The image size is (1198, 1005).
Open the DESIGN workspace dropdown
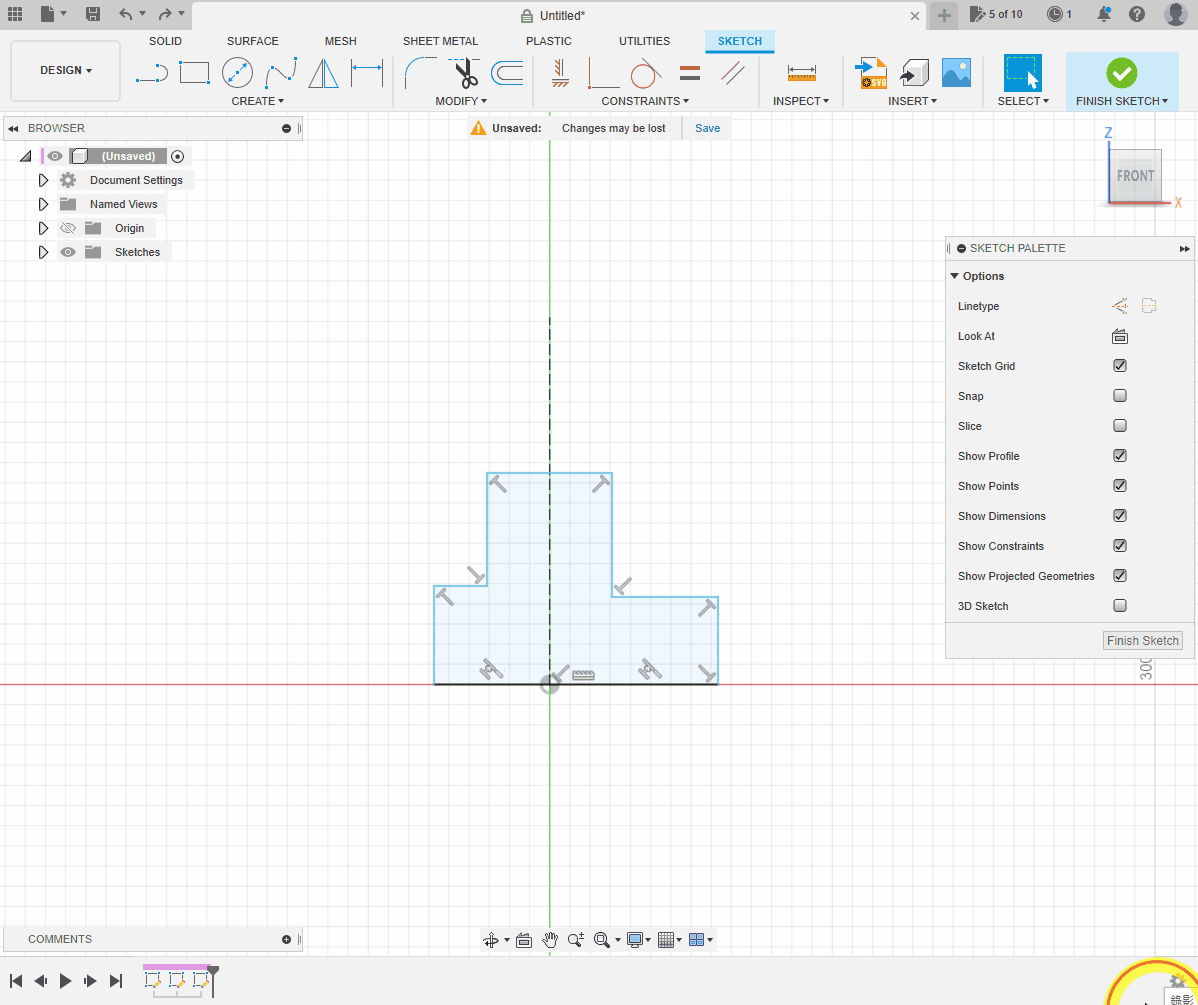click(x=66, y=71)
